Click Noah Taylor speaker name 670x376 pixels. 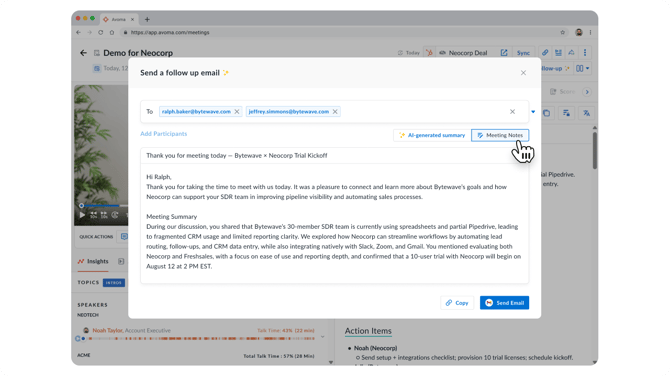tap(108, 330)
